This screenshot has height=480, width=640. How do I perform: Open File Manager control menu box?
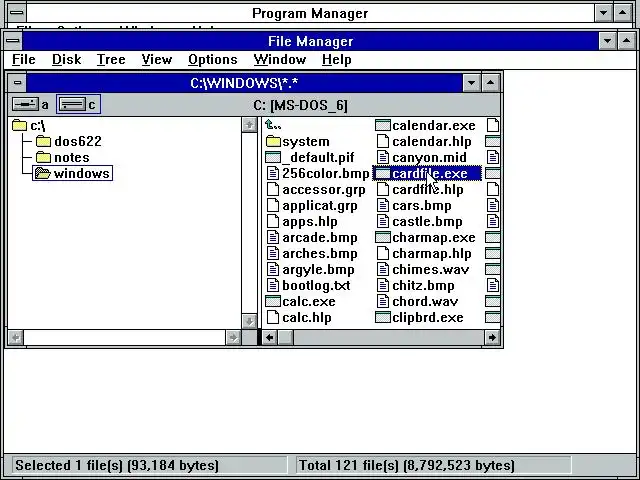click(x=13, y=41)
